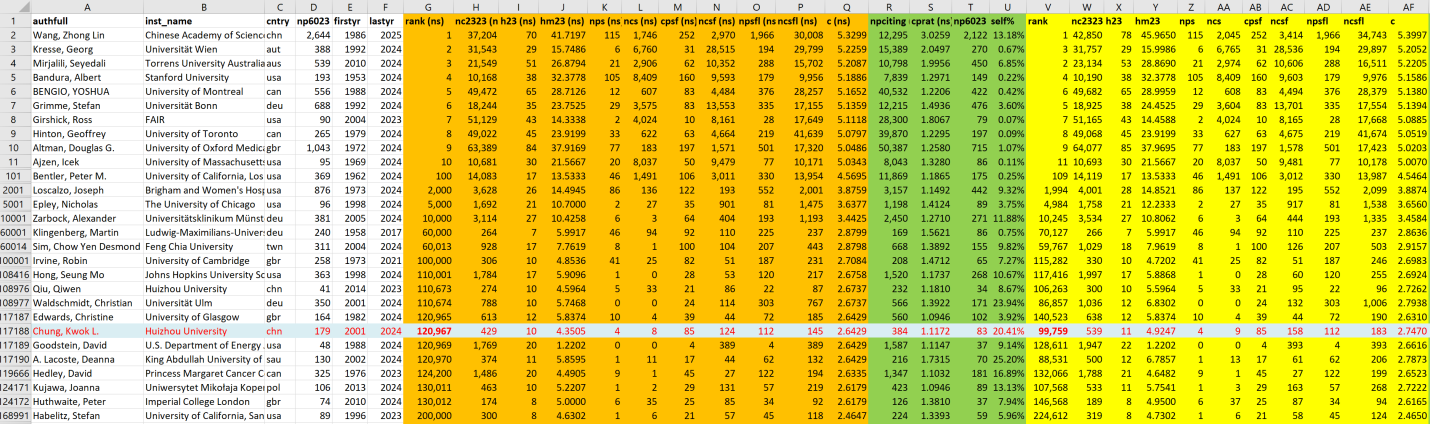Select row 1 header
1430x424 pixels.
point(13,20)
